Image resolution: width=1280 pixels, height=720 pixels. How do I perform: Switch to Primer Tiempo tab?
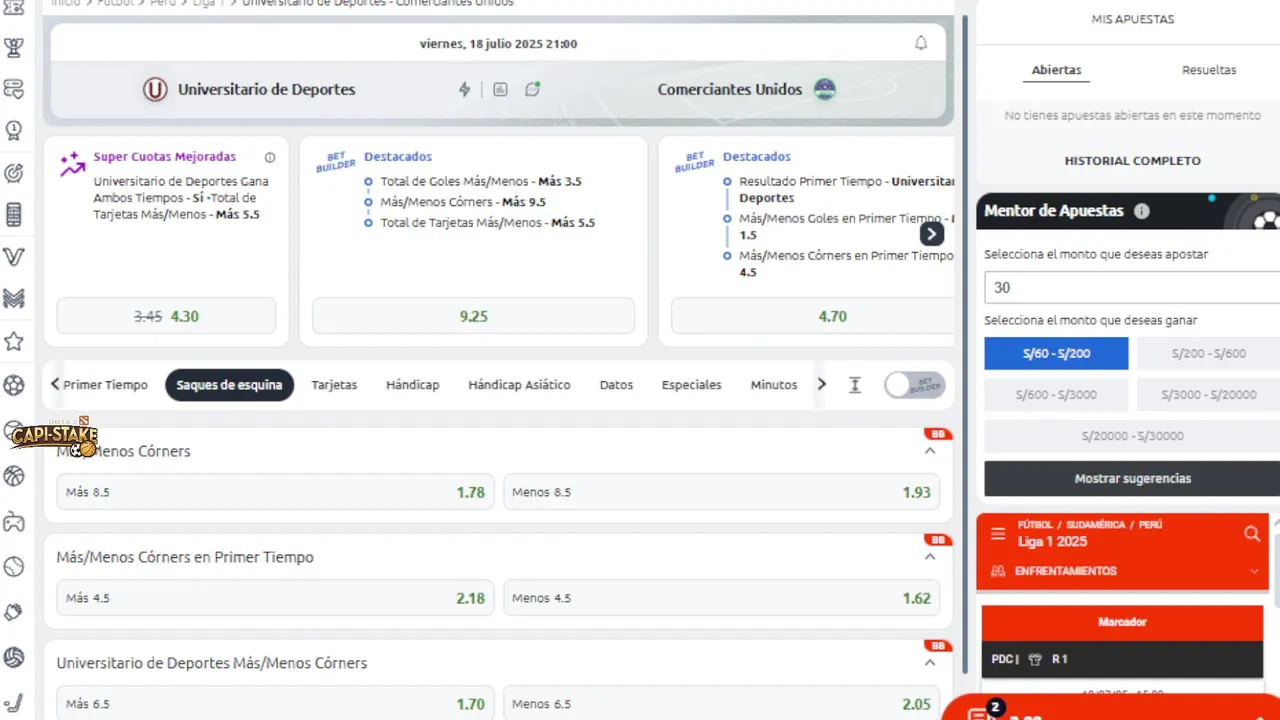pyautogui.click(x=105, y=385)
